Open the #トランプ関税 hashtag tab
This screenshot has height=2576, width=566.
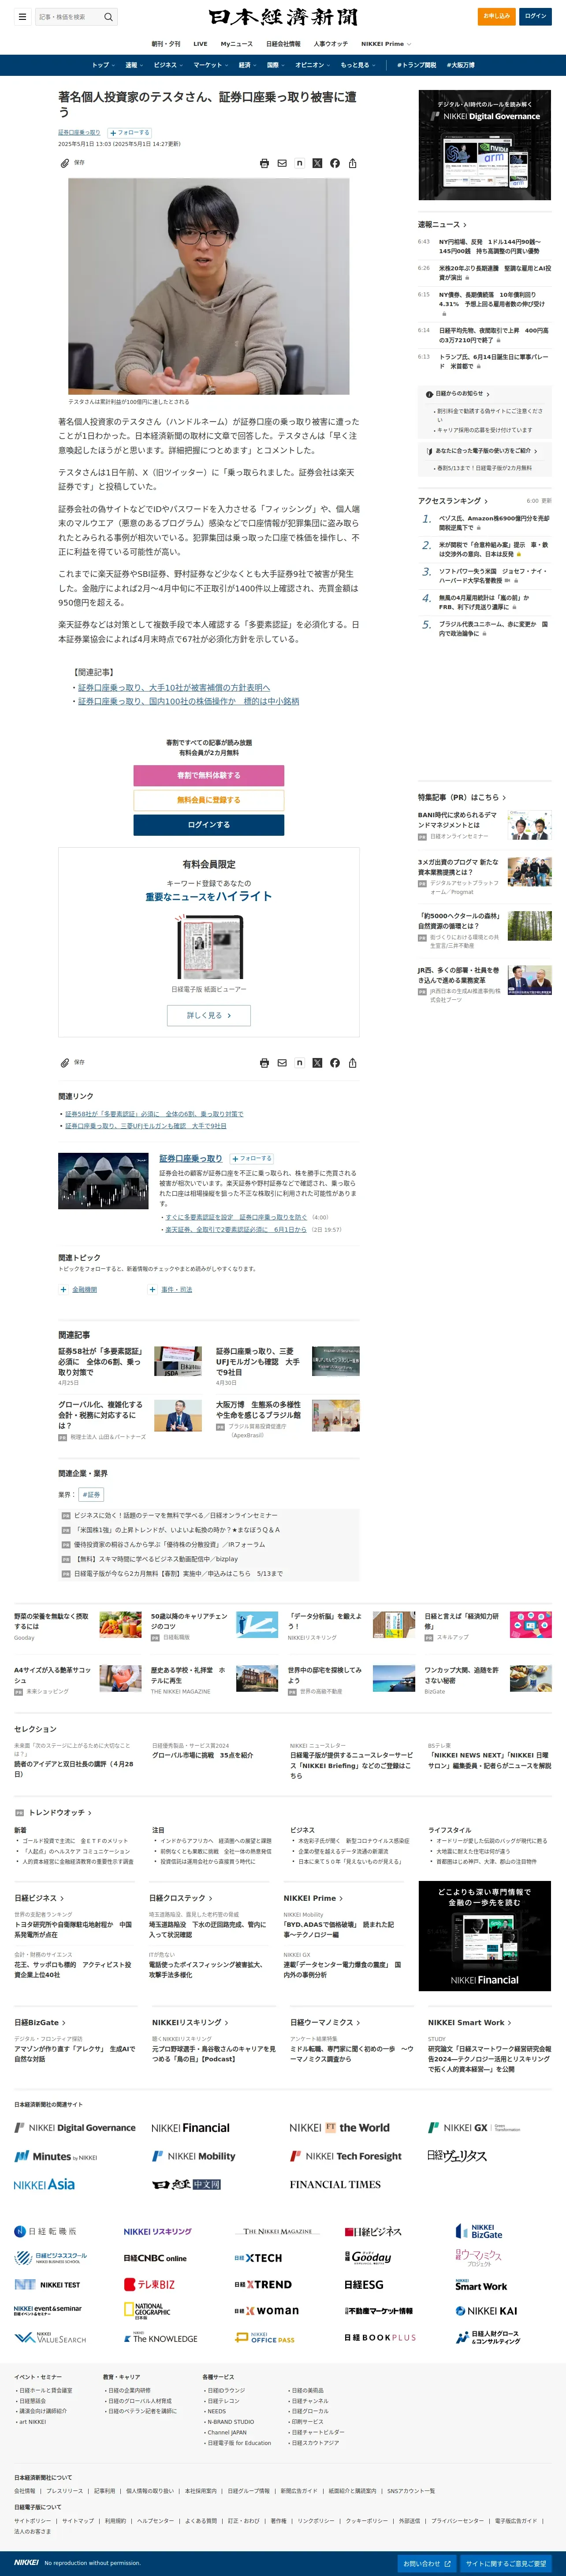tap(417, 65)
